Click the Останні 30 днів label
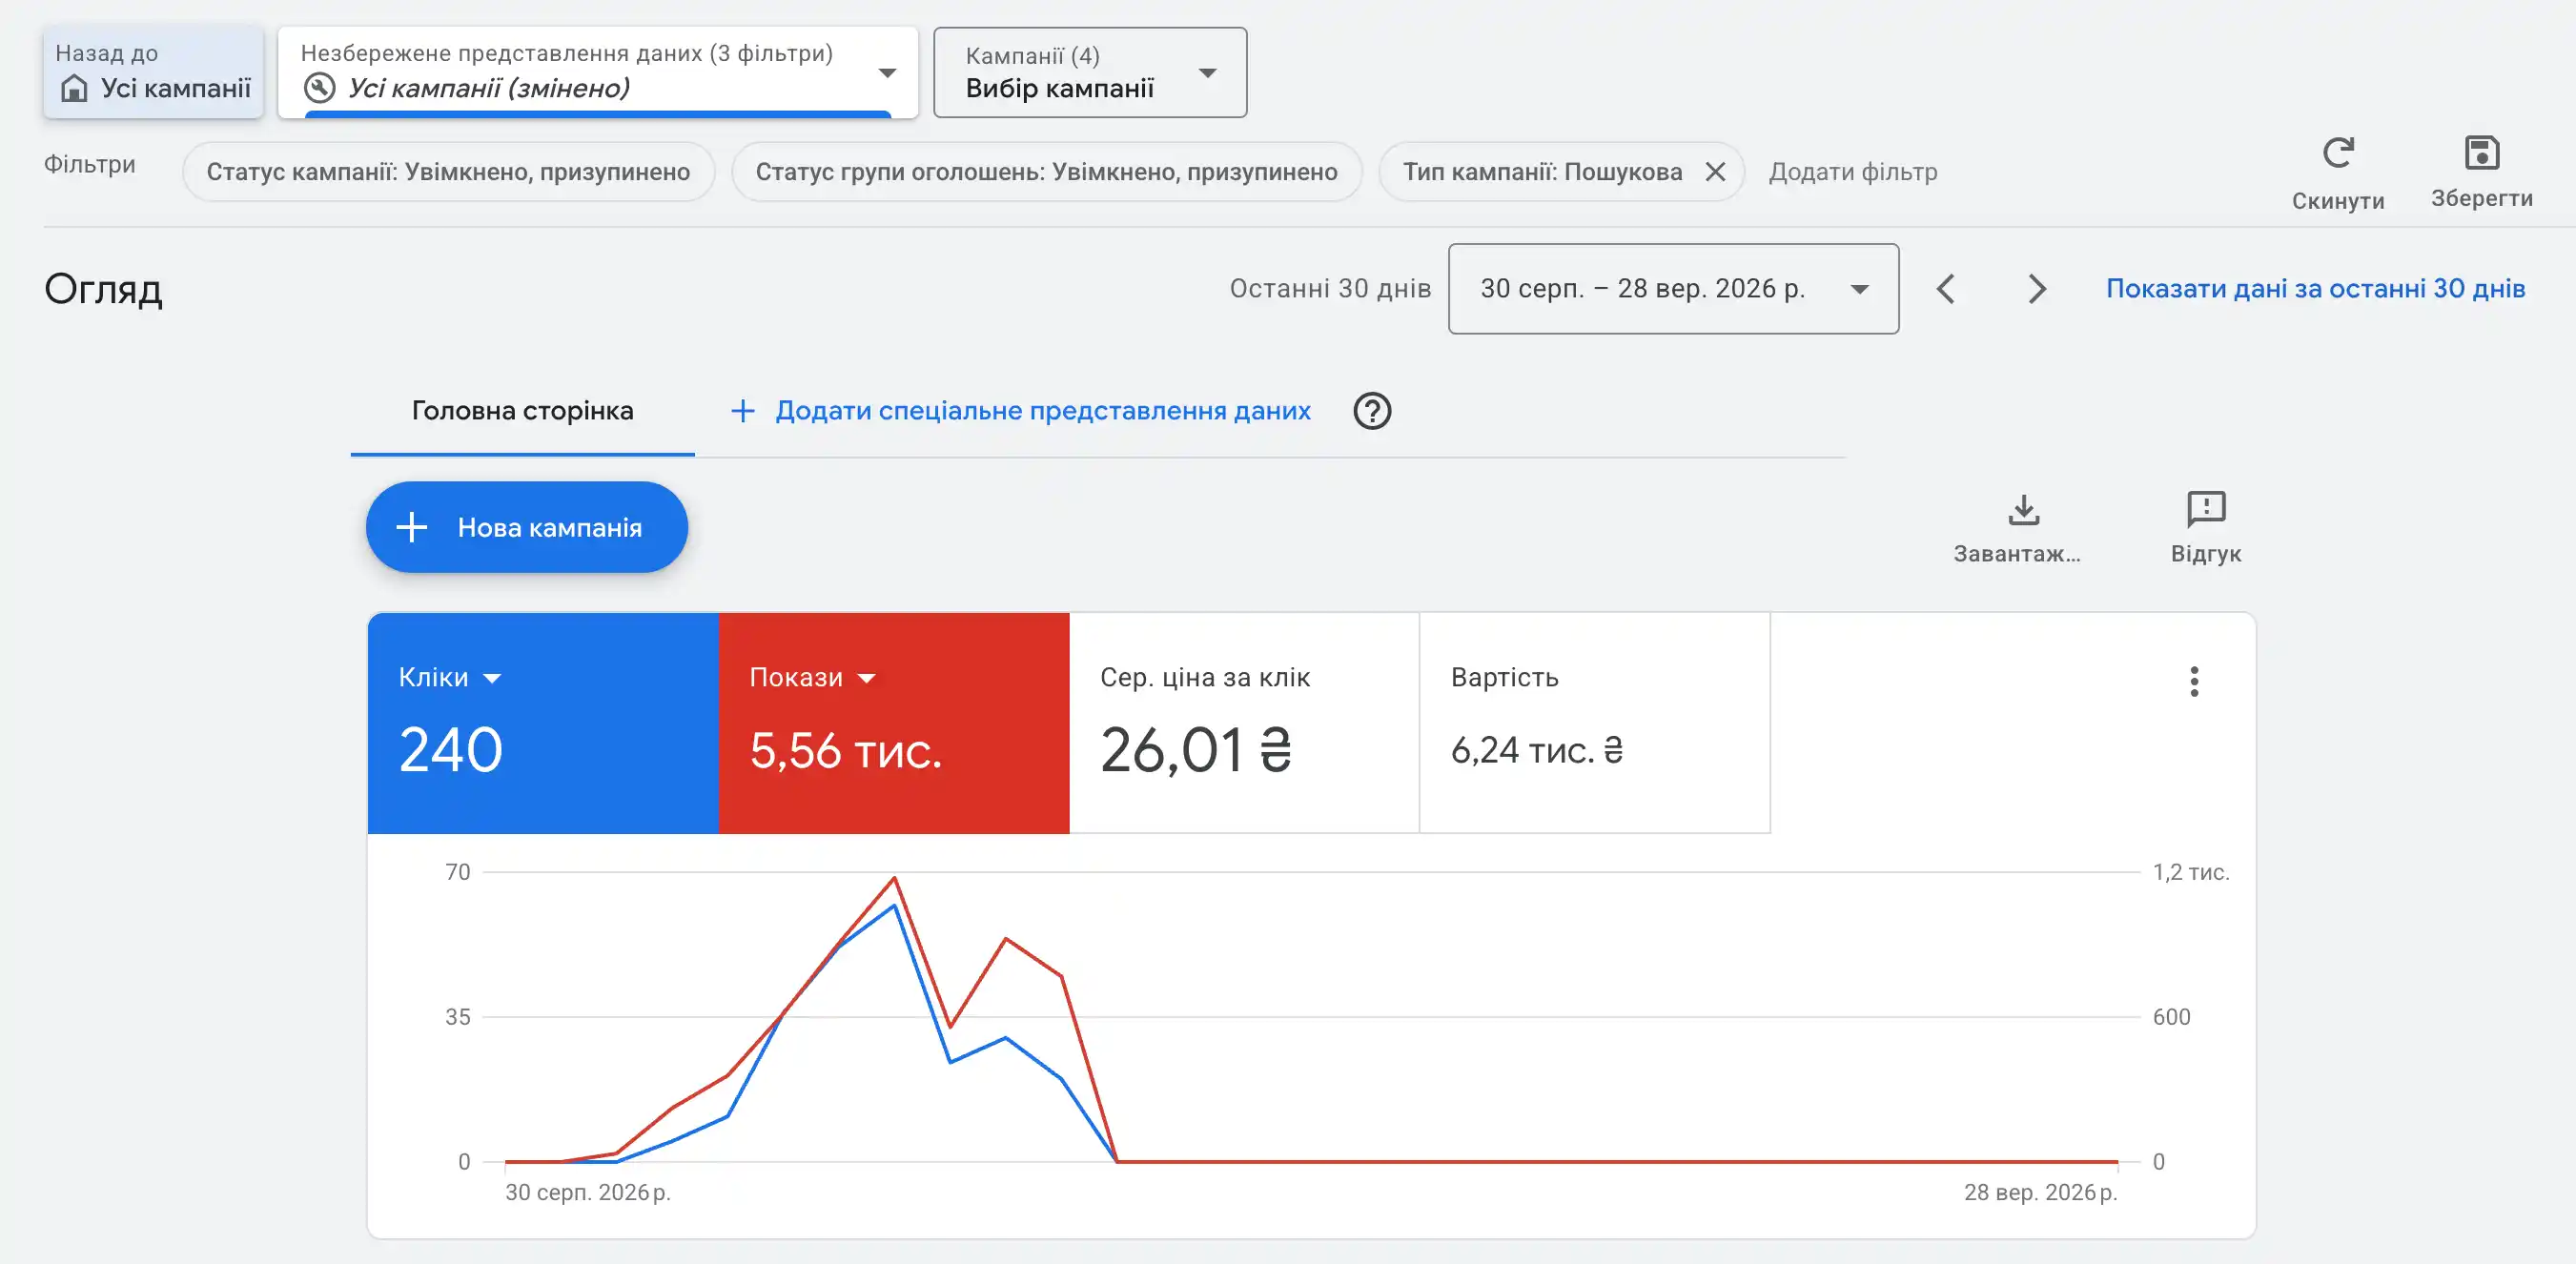Image resolution: width=2576 pixels, height=1264 pixels. click(x=1330, y=289)
